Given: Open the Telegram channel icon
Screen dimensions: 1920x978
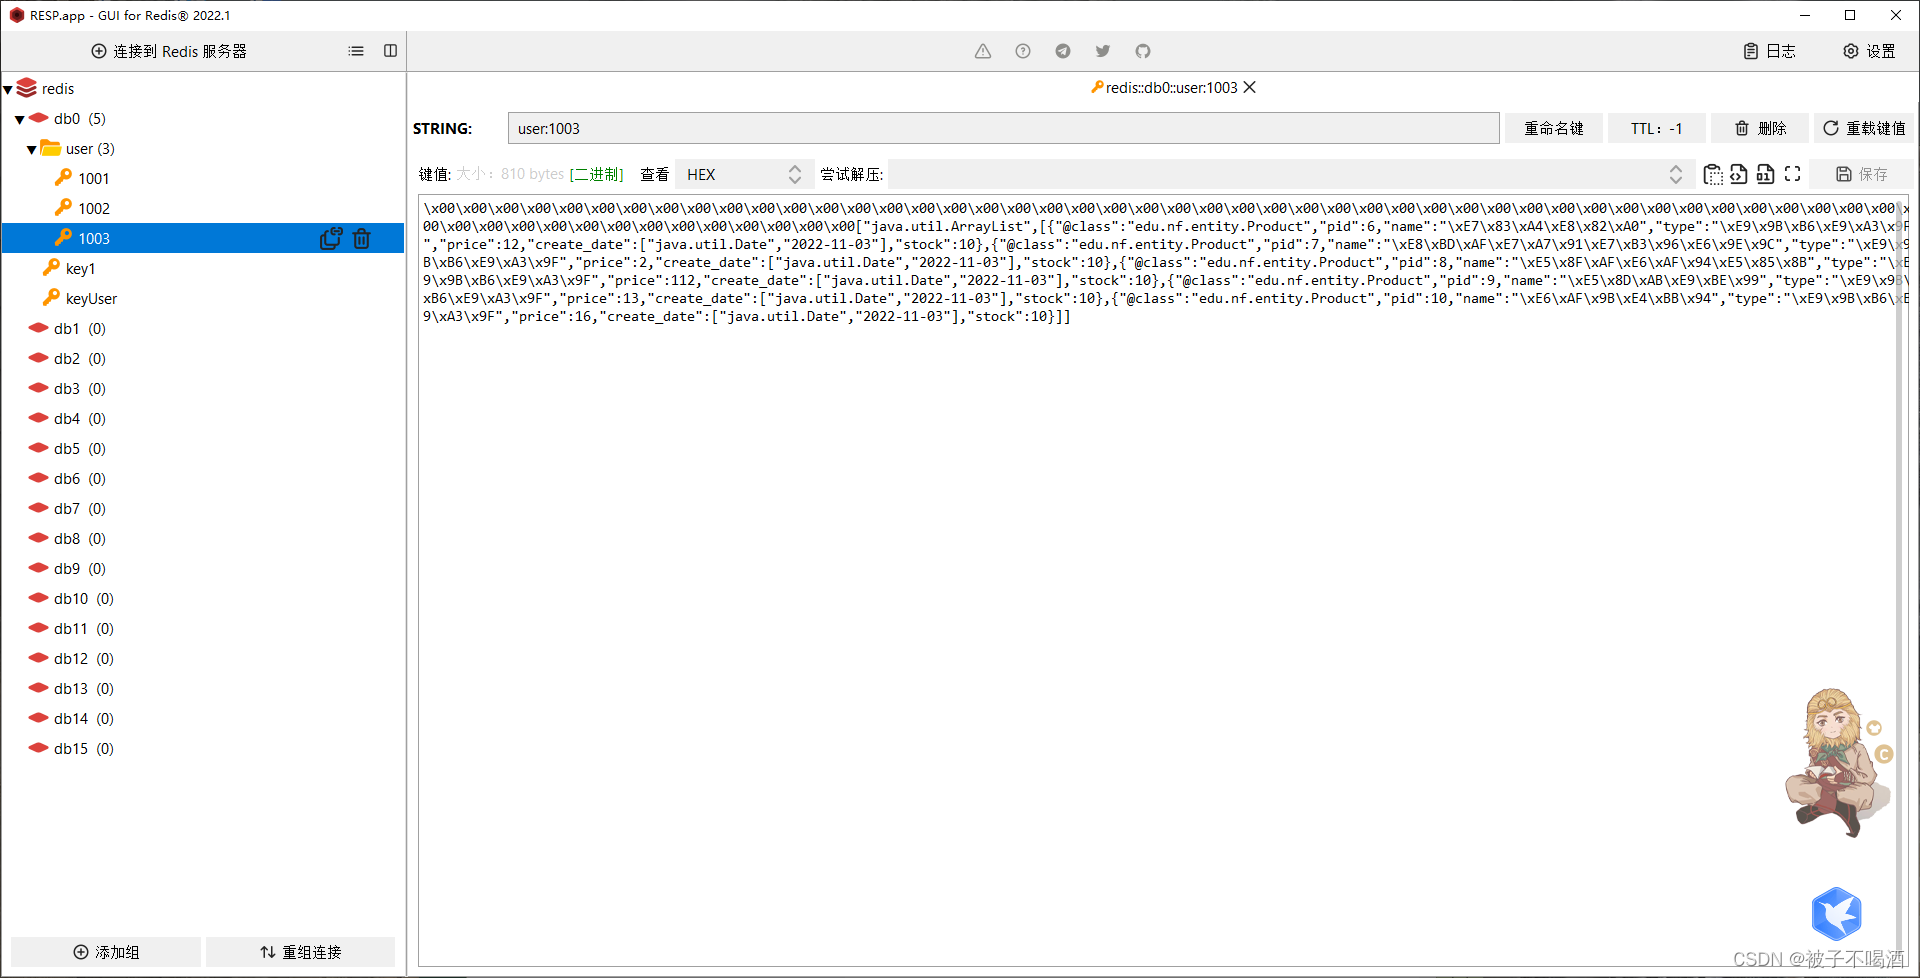Looking at the screenshot, I should click(x=1063, y=51).
